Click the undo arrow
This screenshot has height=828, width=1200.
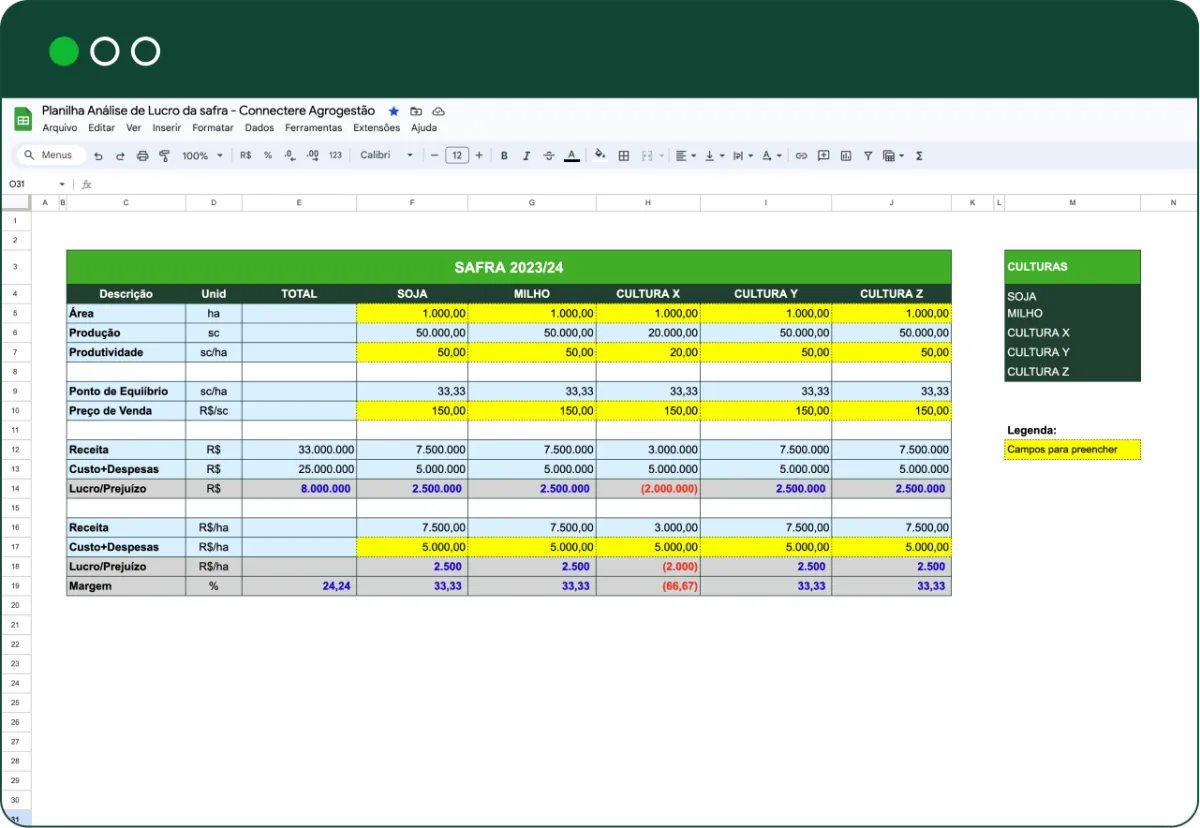98,156
